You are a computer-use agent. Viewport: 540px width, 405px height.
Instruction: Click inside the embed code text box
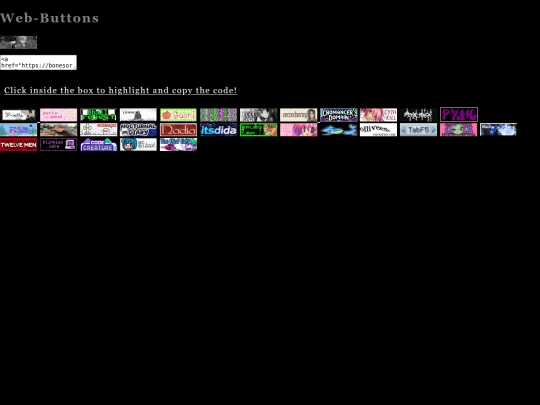coord(38,62)
